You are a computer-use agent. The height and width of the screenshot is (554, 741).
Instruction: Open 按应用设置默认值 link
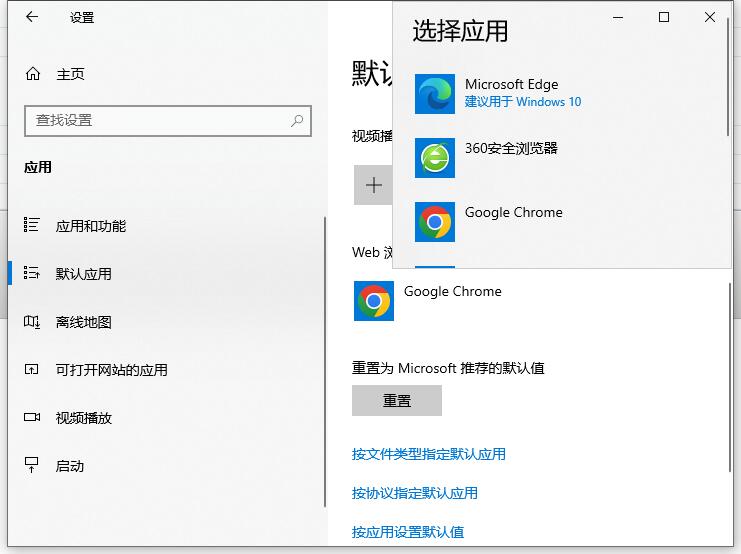click(408, 532)
